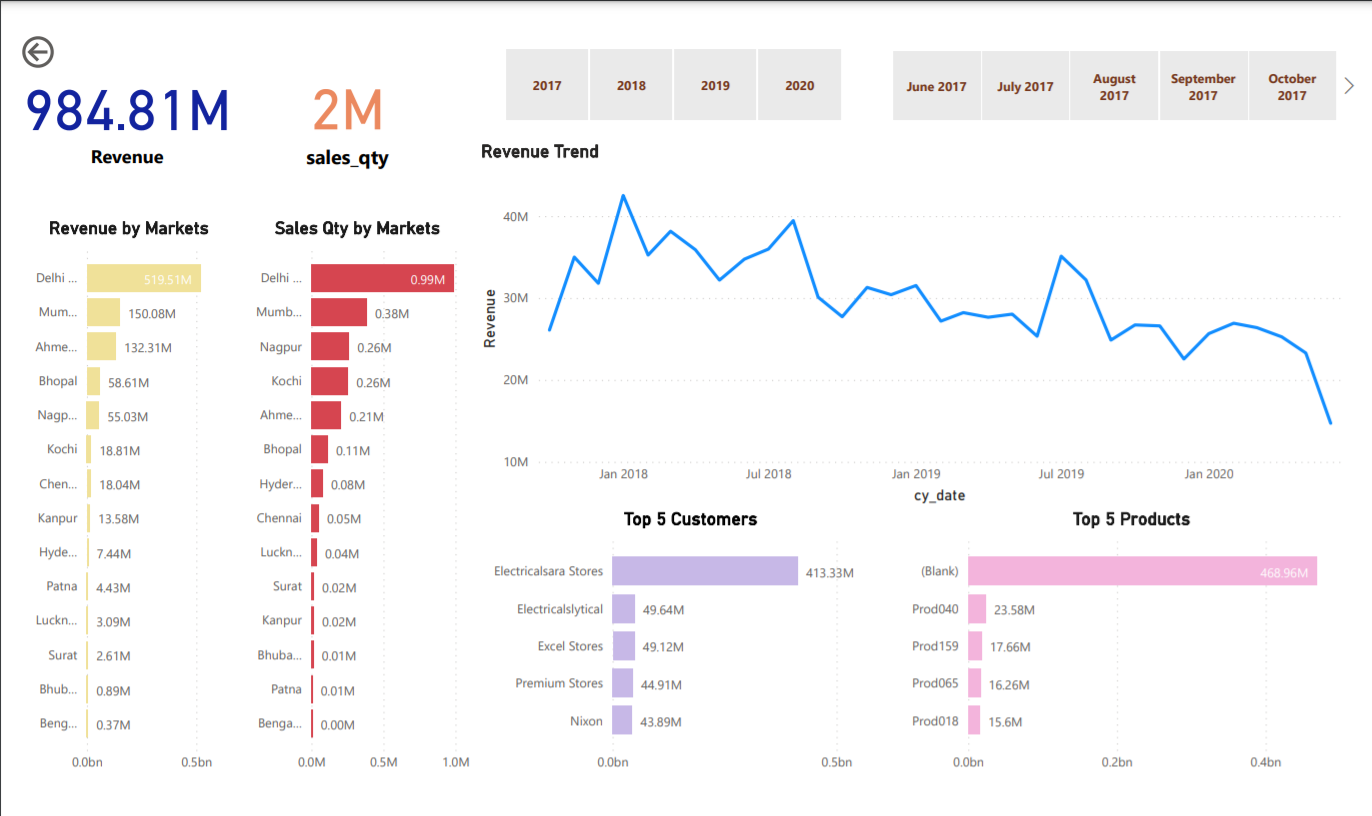Viewport: 1372px width, 816px height.
Task: Click the Revenue Trend chart title
Action: (x=540, y=152)
